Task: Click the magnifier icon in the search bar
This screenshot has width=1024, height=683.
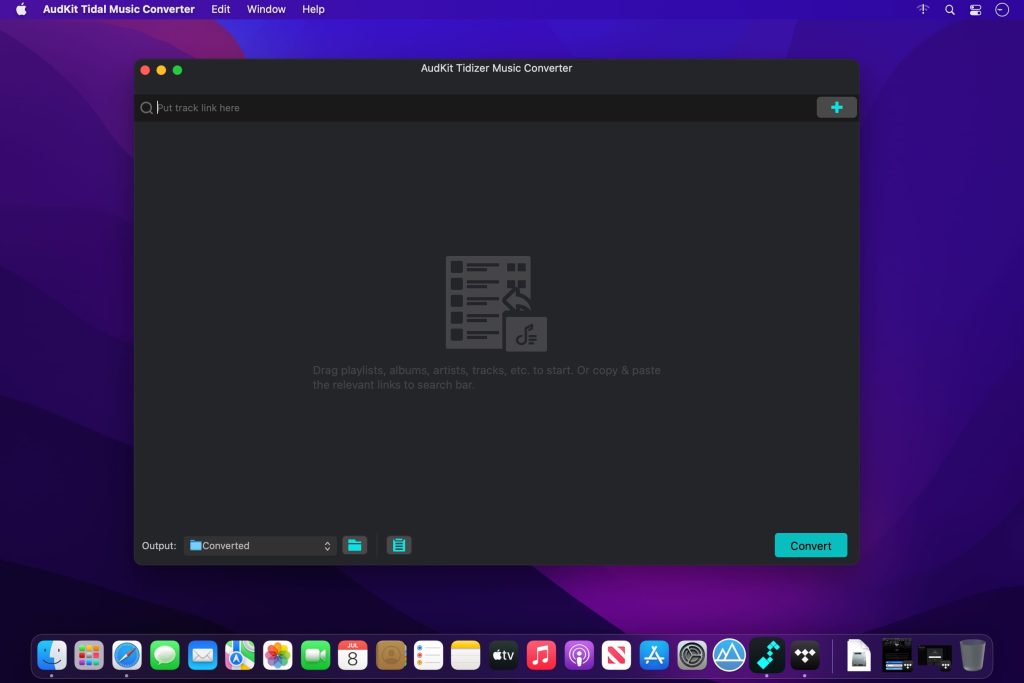Action: 146,107
